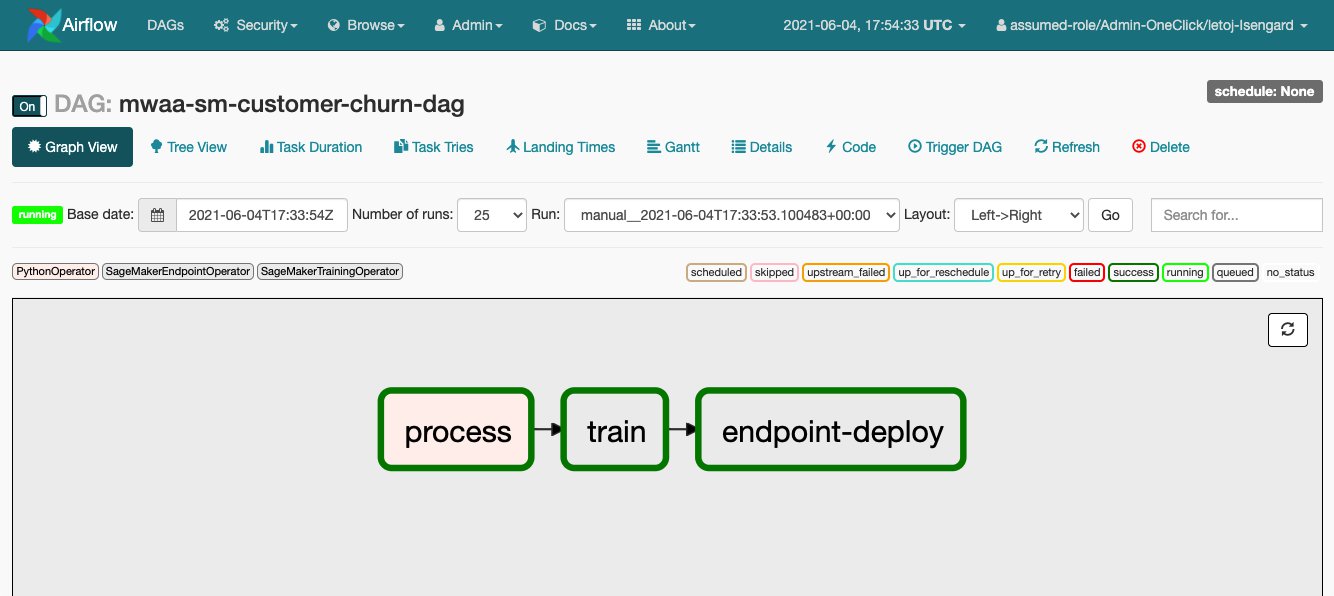1334x596 pixels.
Task: Click the up_for_reschedule status legend
Action: click(943, 272)
